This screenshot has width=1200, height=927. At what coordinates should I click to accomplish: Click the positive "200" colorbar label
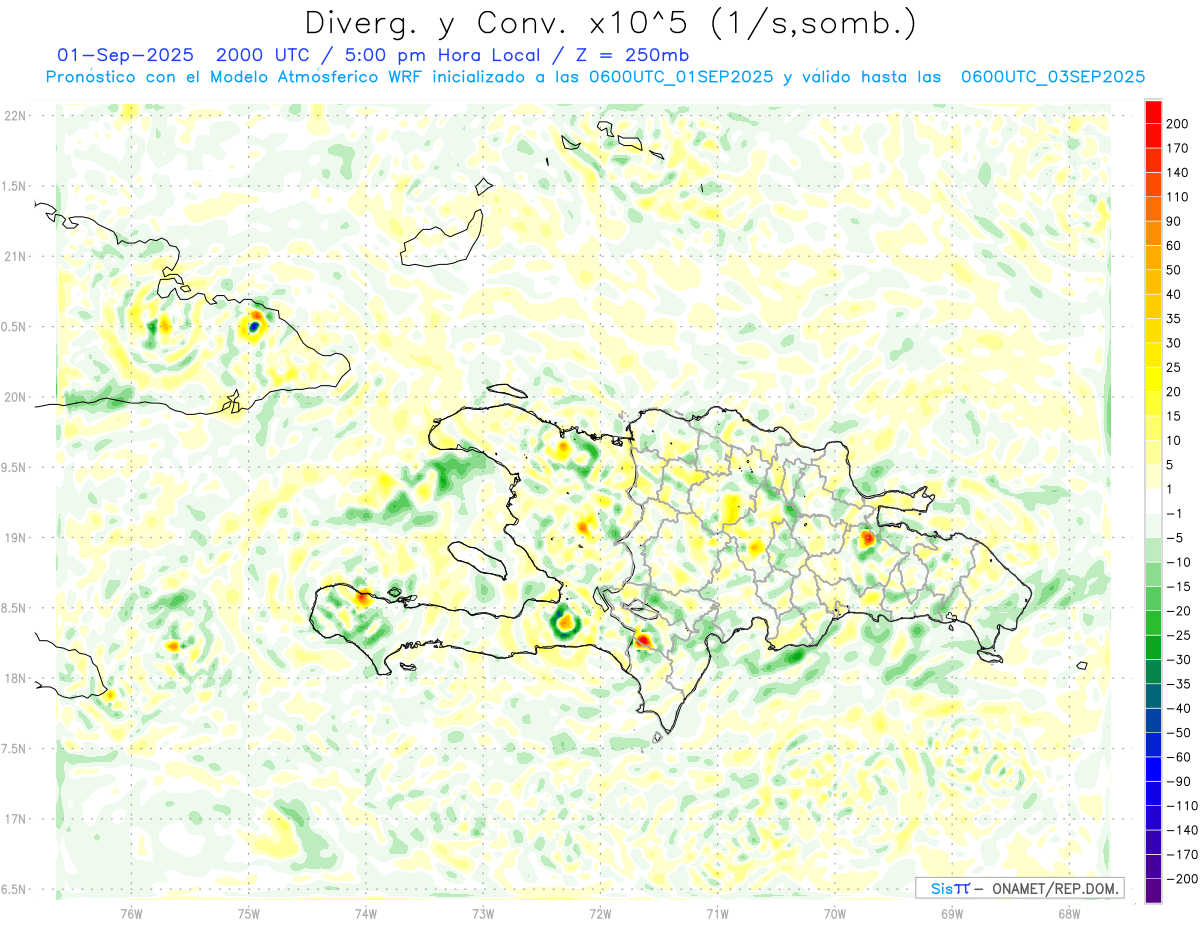(1178, 124)
